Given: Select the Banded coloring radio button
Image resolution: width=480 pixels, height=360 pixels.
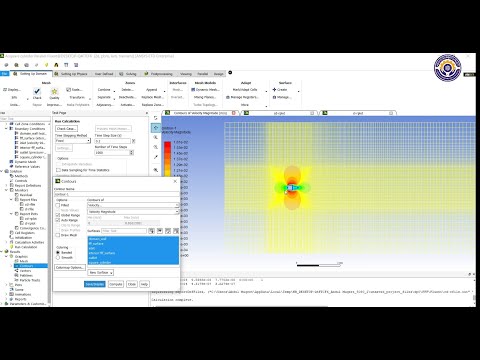Looking at the screenshot, I should (58, 253).
